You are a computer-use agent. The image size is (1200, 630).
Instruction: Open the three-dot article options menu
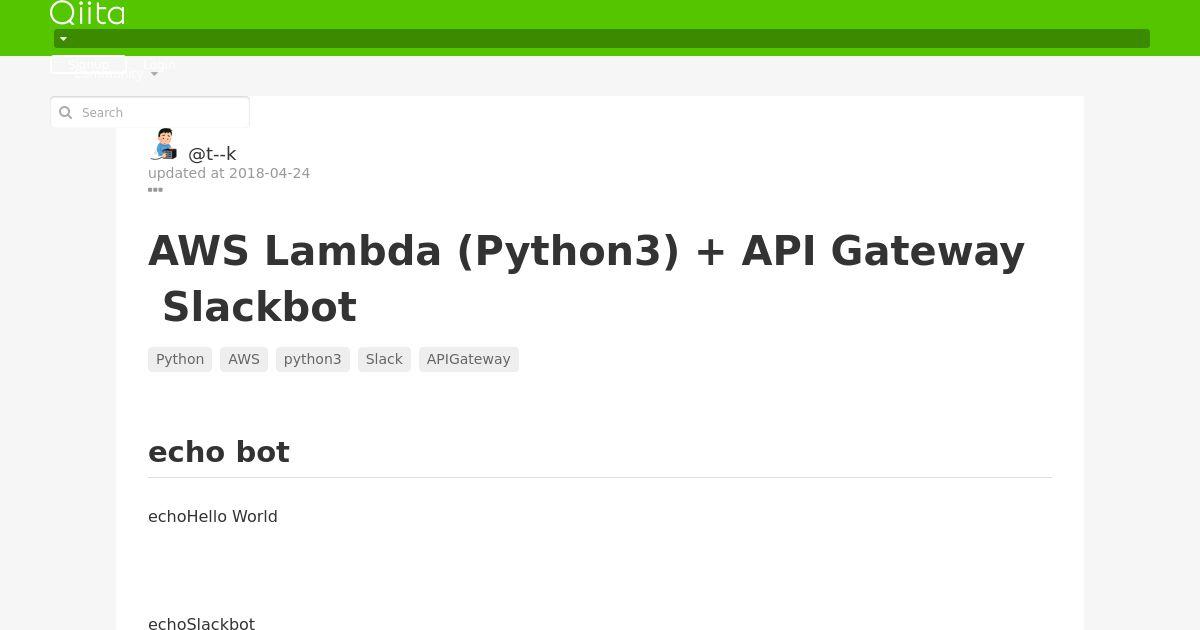click(x=155, y=189)
